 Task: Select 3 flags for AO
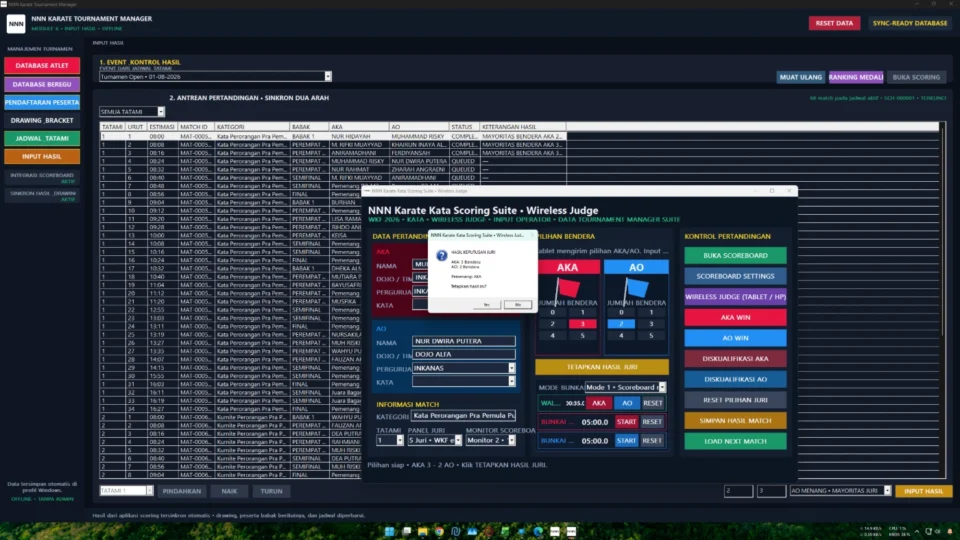(651, 324)
